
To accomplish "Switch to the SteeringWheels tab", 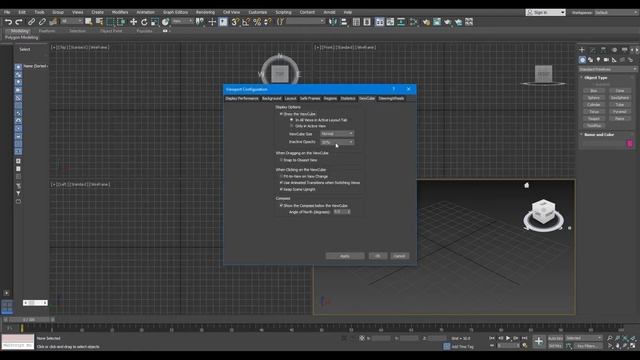I will coord(391,98).
